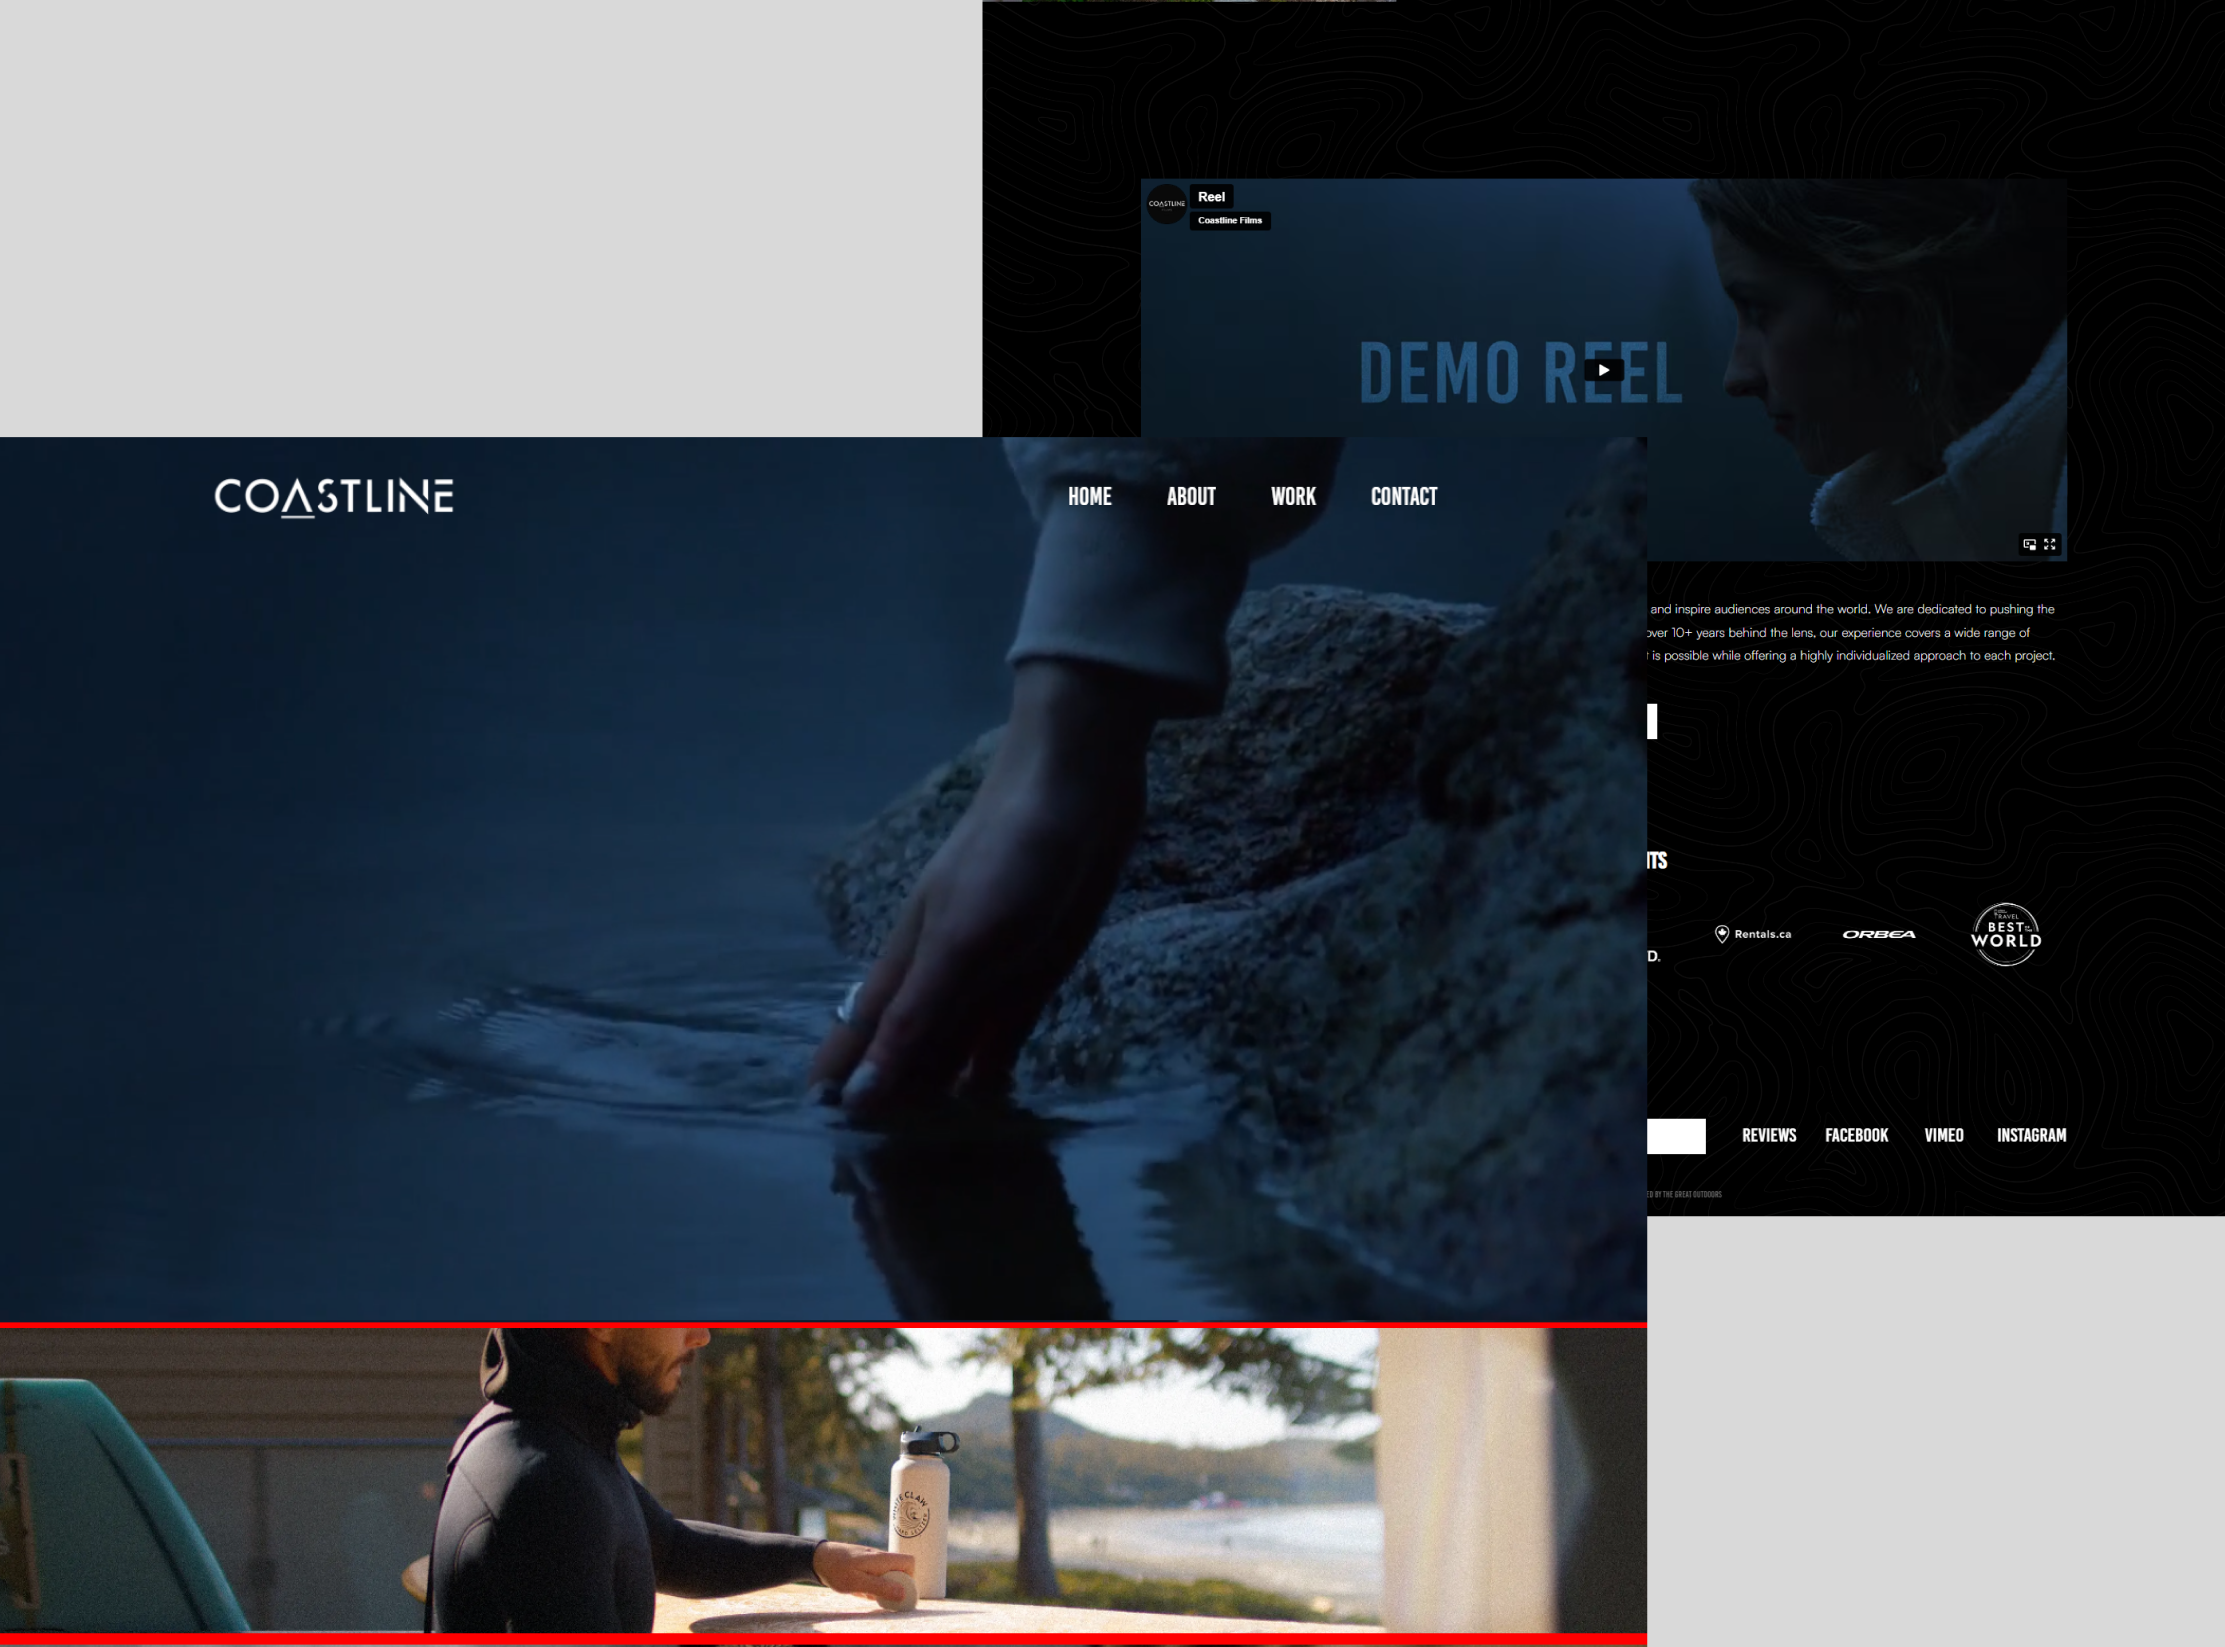Screen dimensions: 2225x1647
Task: Click the white button beside Reviews
Action: (1677, 1136)
